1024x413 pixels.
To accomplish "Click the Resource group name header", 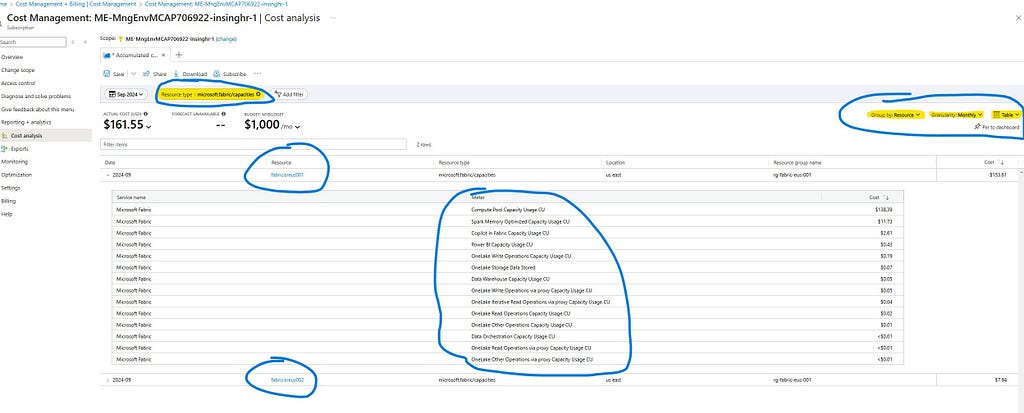I will pyautogui.click(x=797, y=162).
